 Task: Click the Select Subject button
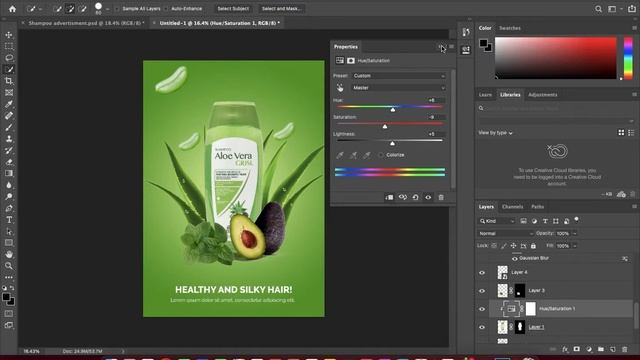pyautogui.click(x=233, y=9)
